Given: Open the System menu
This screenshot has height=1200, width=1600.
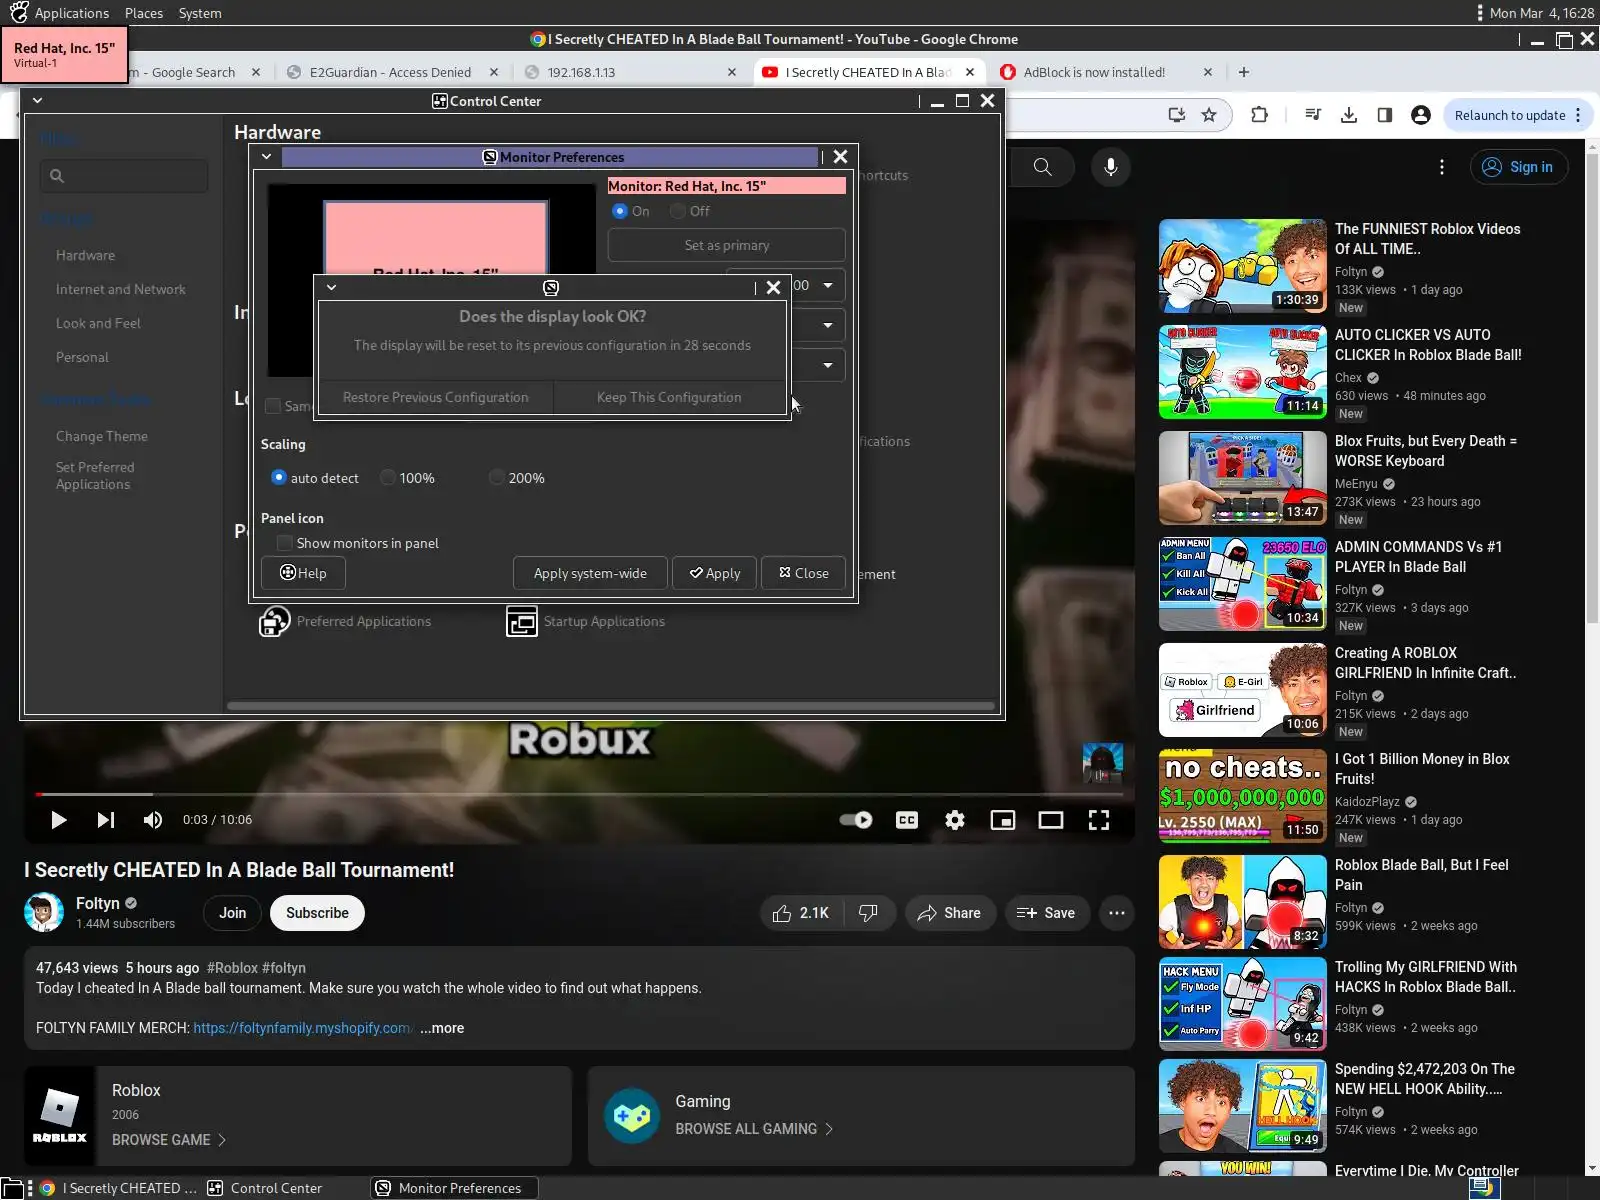Looking at the screenshot, I should [200, 13].
